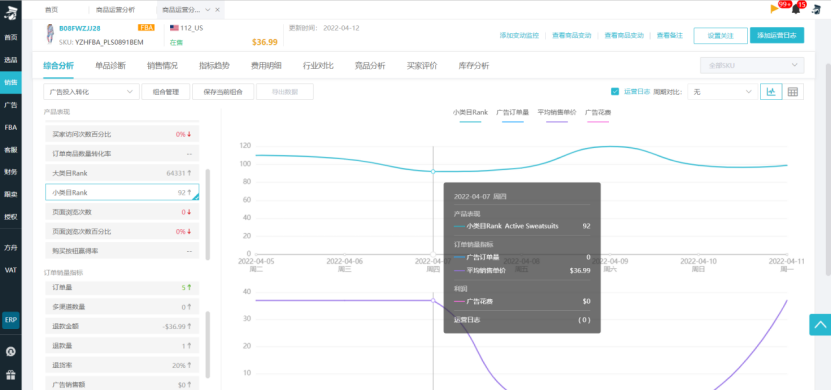Screen dimensions: 831x391
Task: Open the 首页 page tab at top
Action: pos(51,10)
